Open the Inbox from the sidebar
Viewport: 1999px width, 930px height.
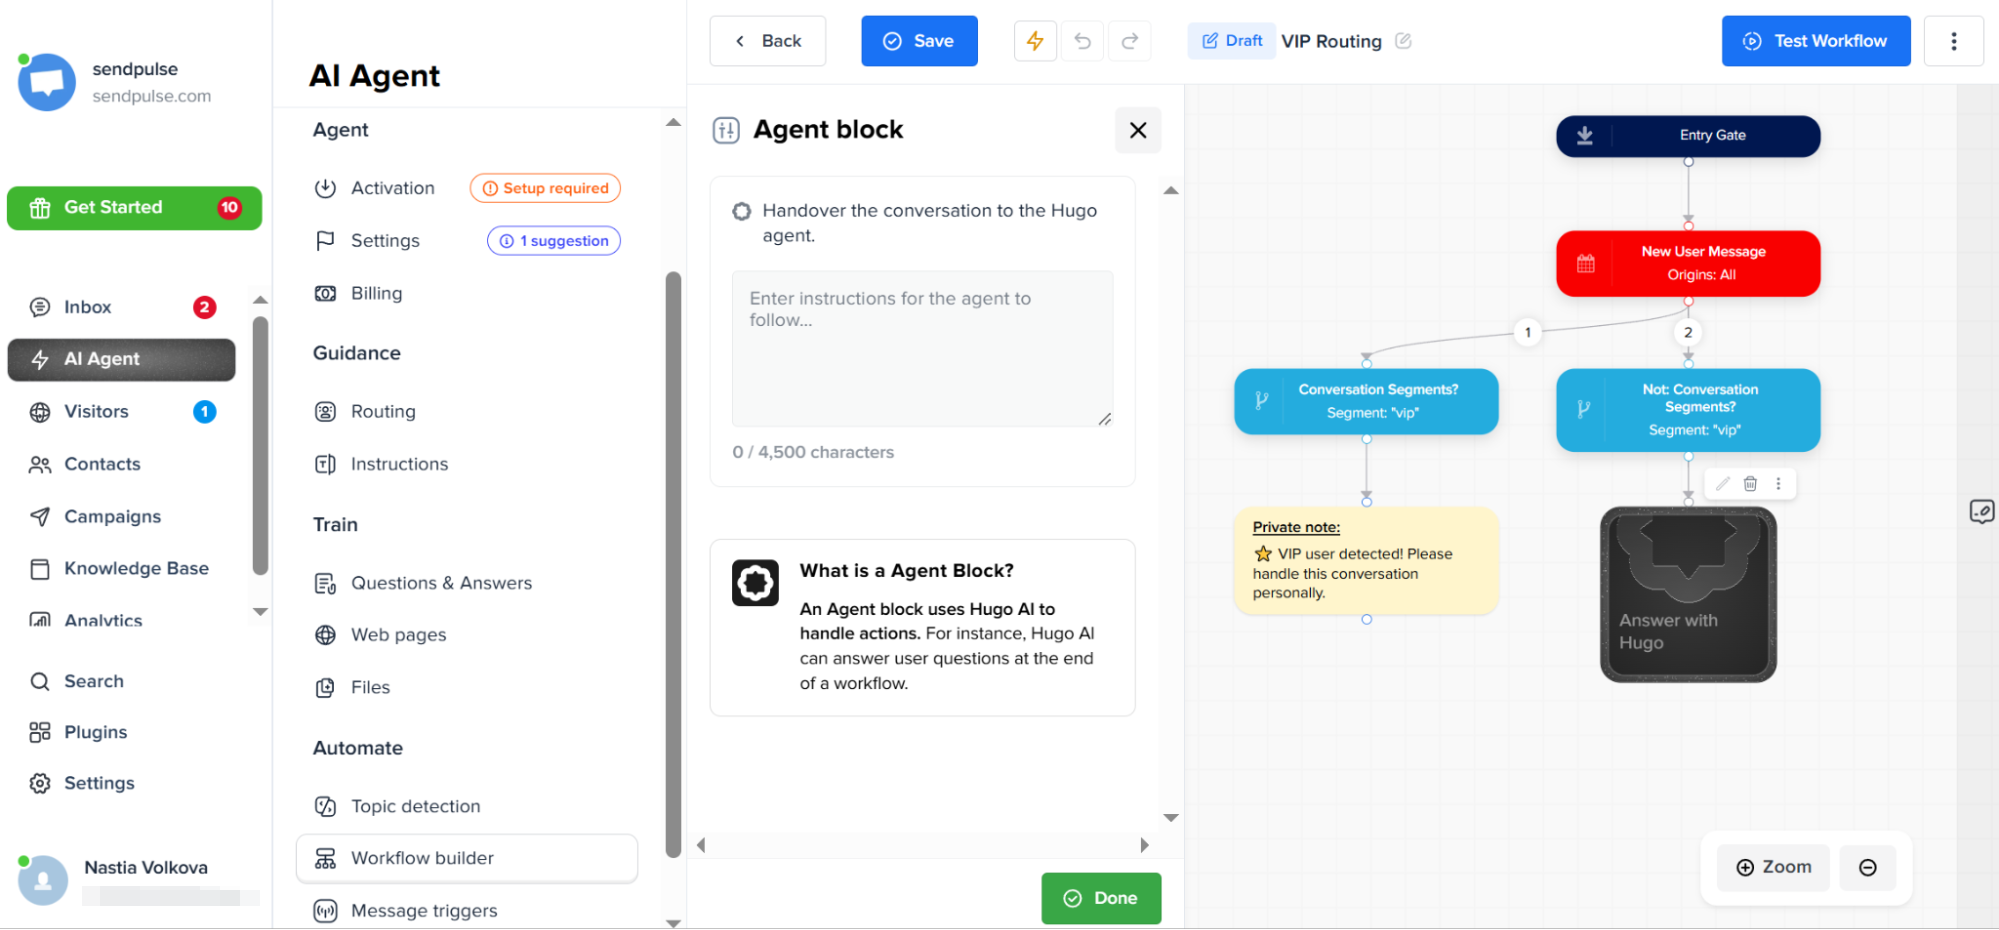87,307
